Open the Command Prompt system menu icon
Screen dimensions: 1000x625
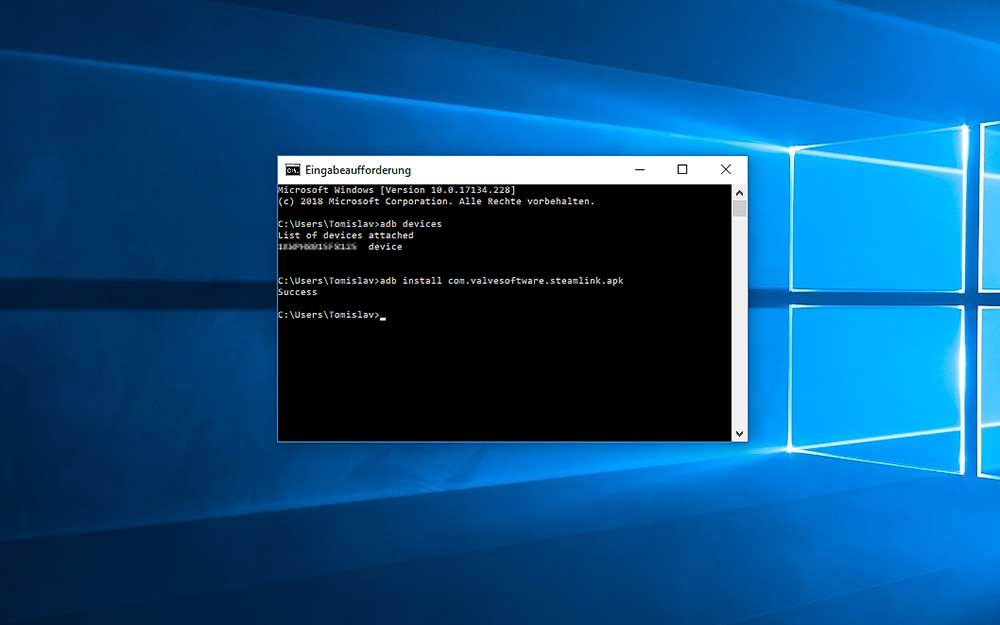click(x=292, y=170)
